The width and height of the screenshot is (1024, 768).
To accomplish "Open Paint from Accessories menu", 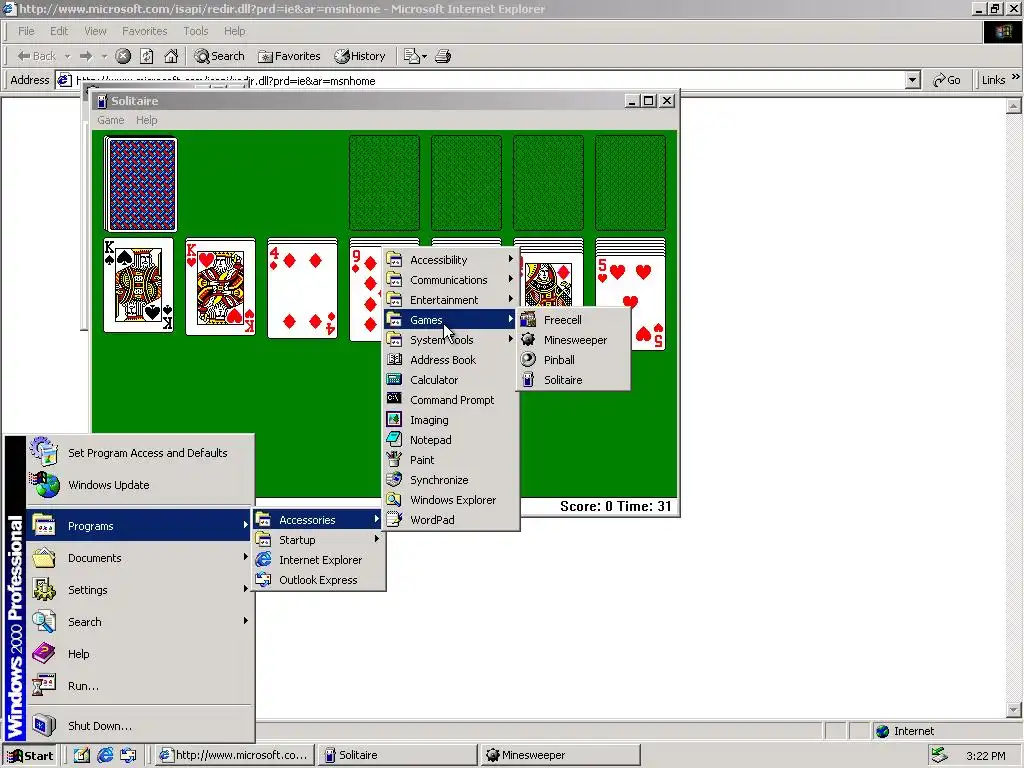I will [451, 460].
